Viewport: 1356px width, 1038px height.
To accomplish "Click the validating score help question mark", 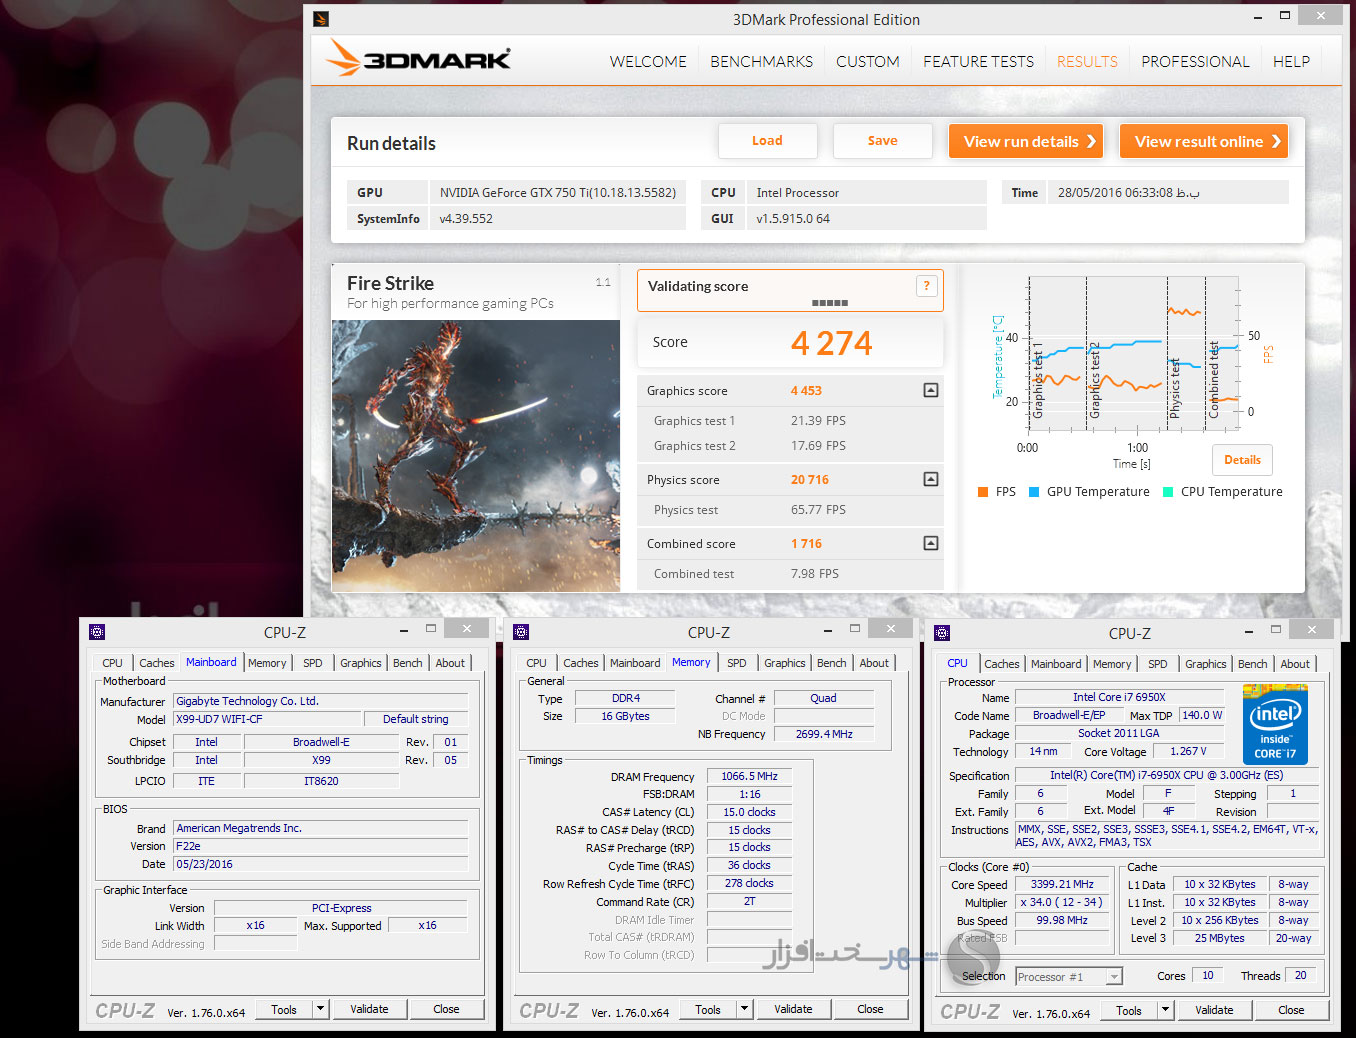I will [926, 286].
